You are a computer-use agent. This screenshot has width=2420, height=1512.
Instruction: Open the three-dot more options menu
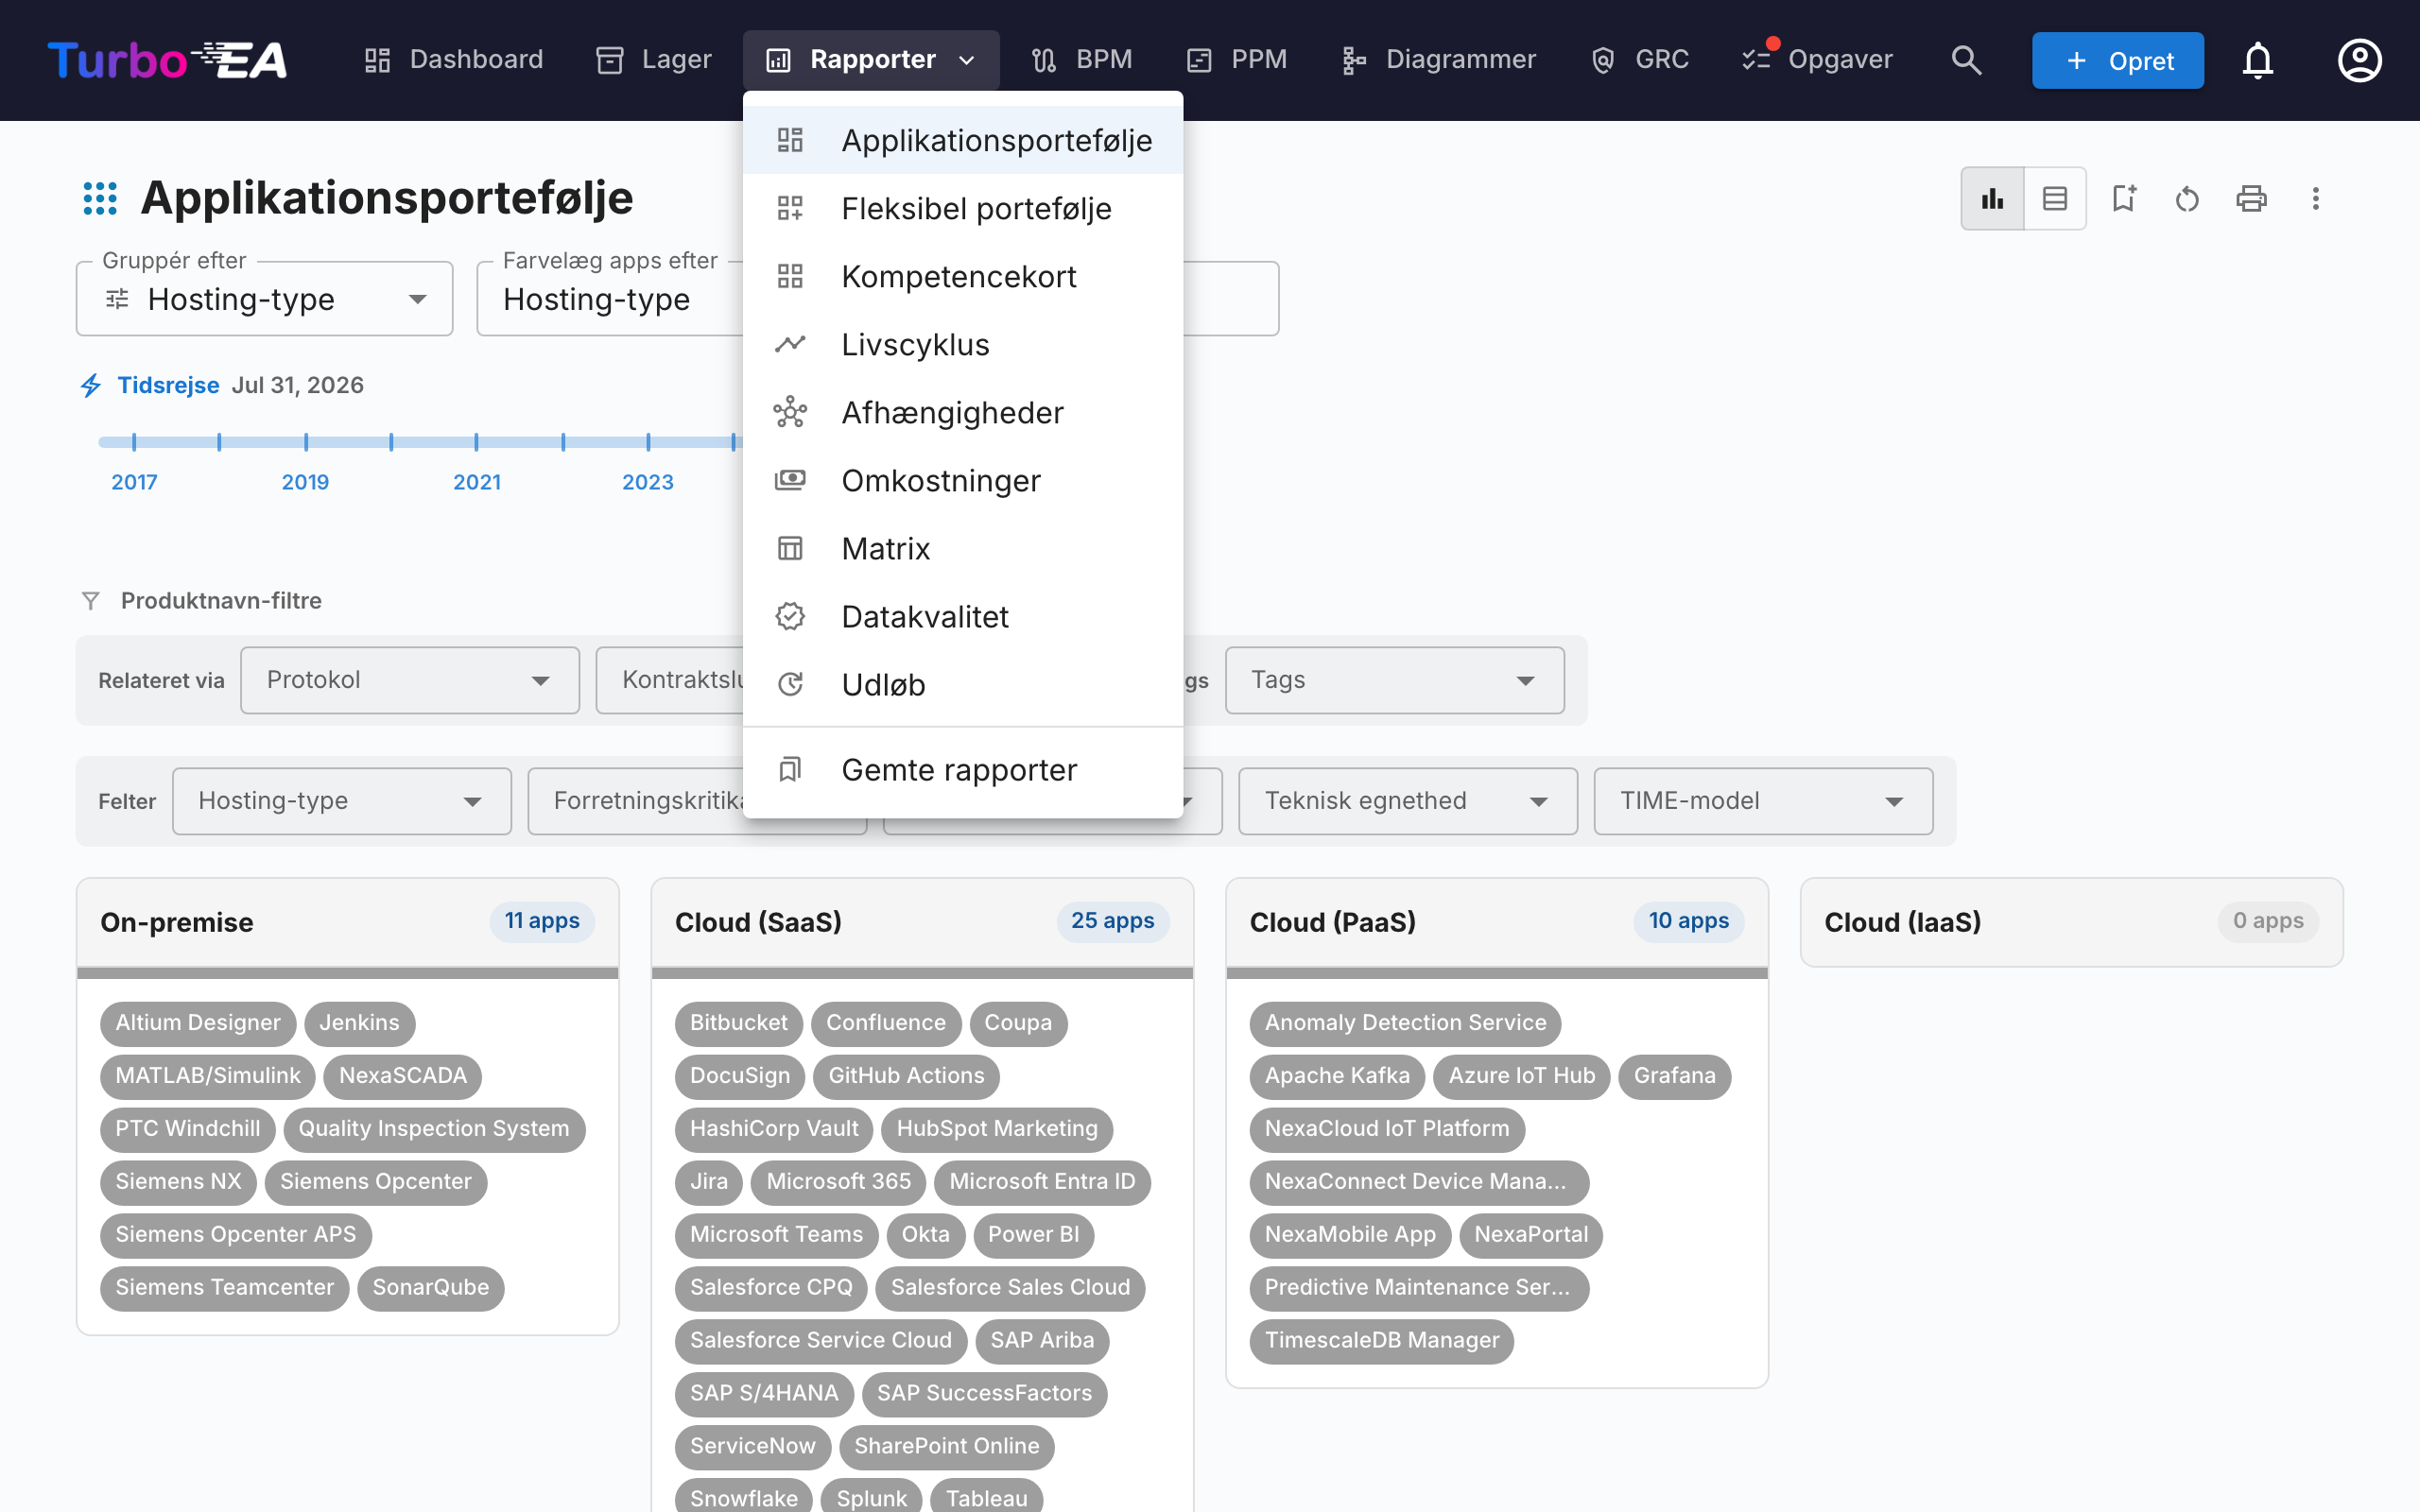click(x=2315, y=199)
